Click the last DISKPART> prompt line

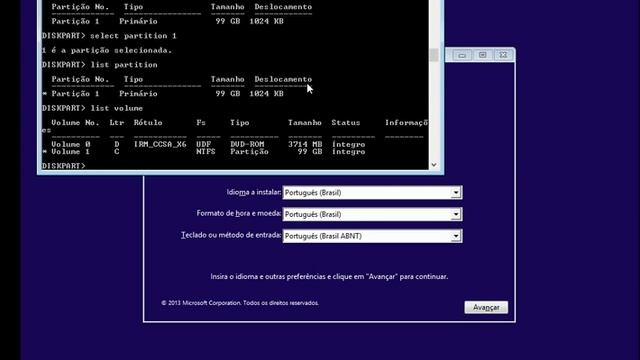point(64,166)
